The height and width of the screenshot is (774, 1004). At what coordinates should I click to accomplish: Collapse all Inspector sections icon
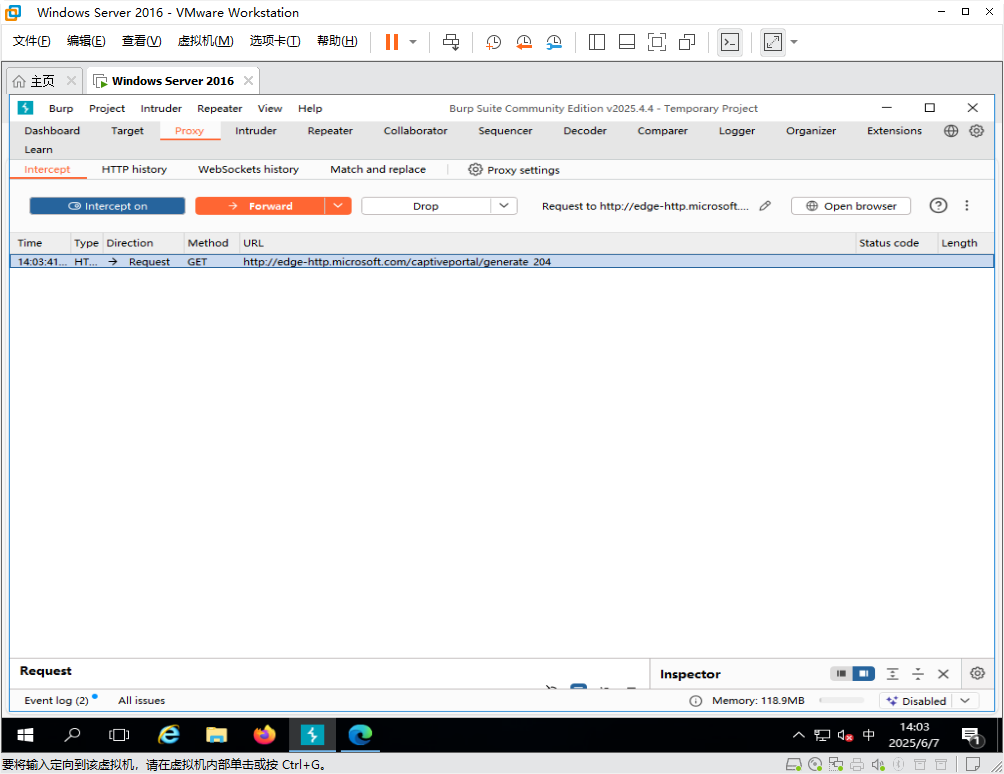[x=918, y=673]
